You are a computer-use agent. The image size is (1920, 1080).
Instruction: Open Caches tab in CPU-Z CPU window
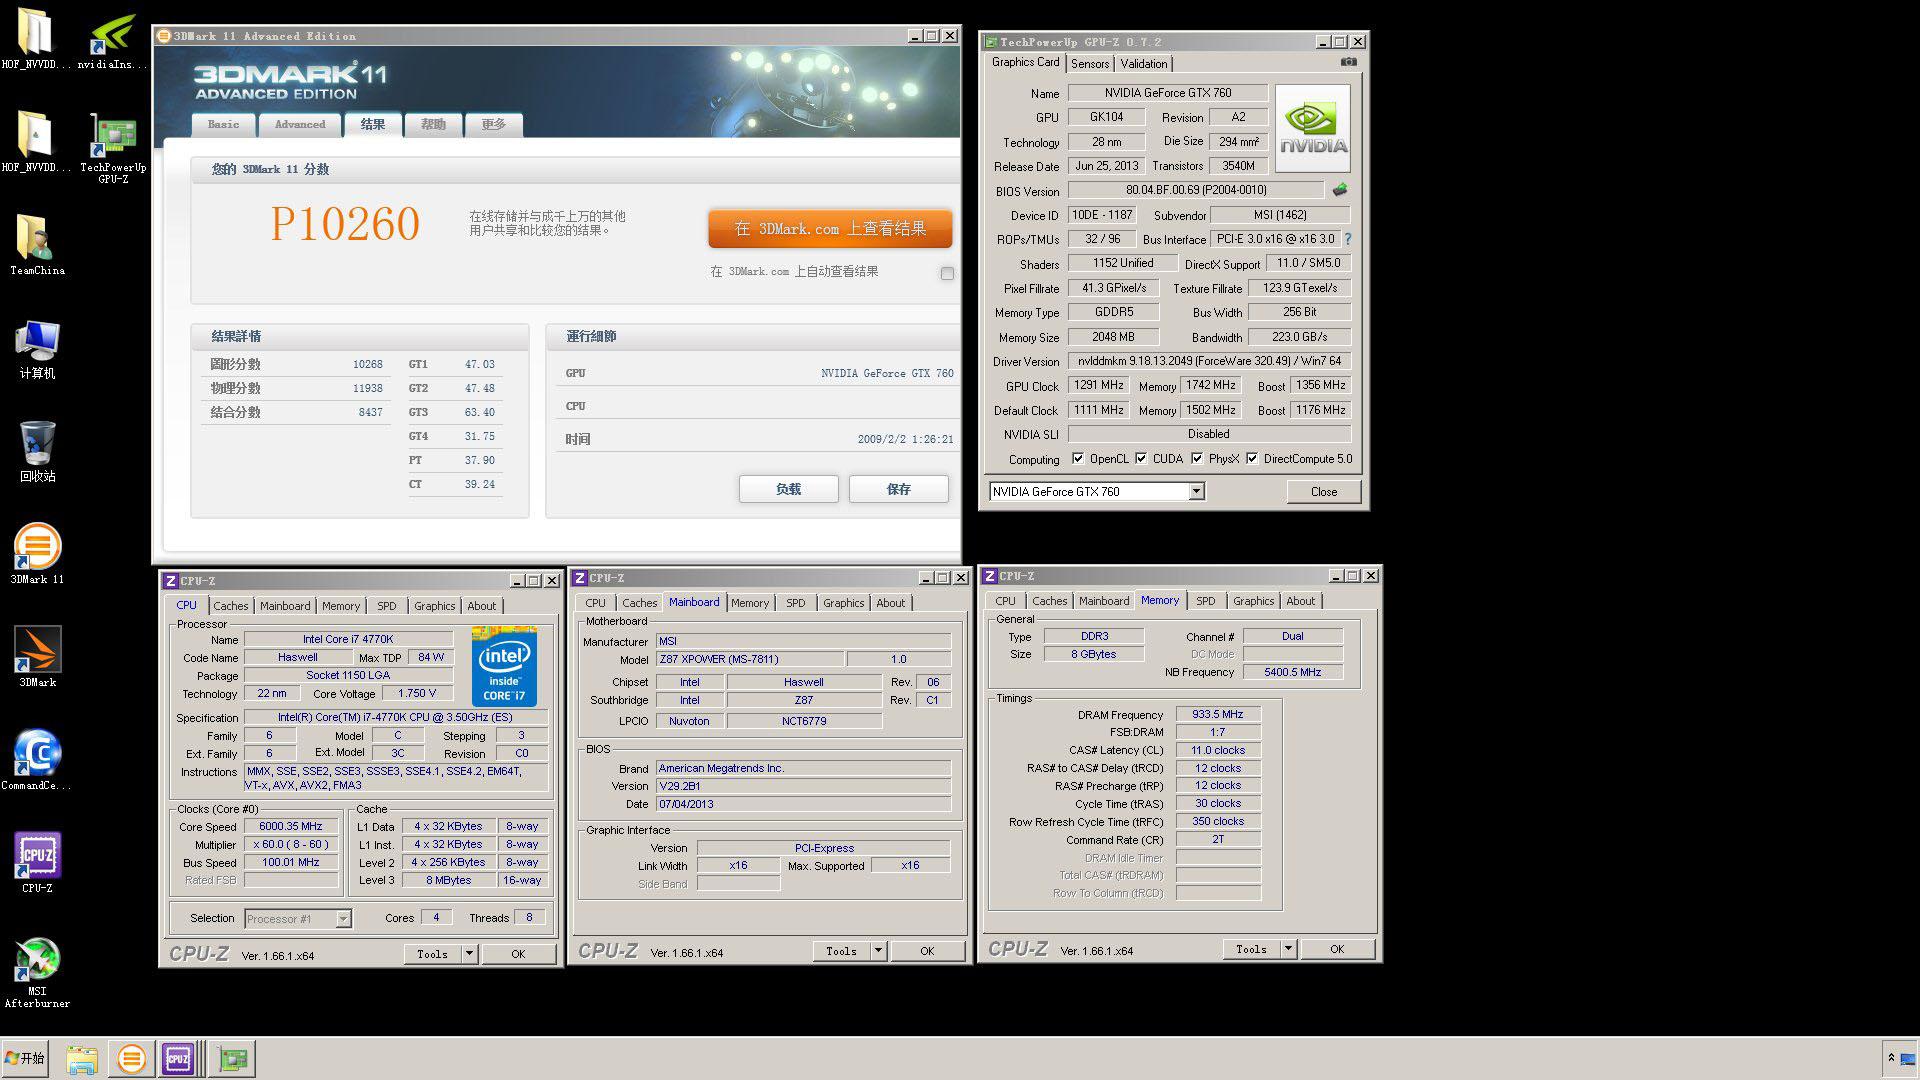pos(231,606)
